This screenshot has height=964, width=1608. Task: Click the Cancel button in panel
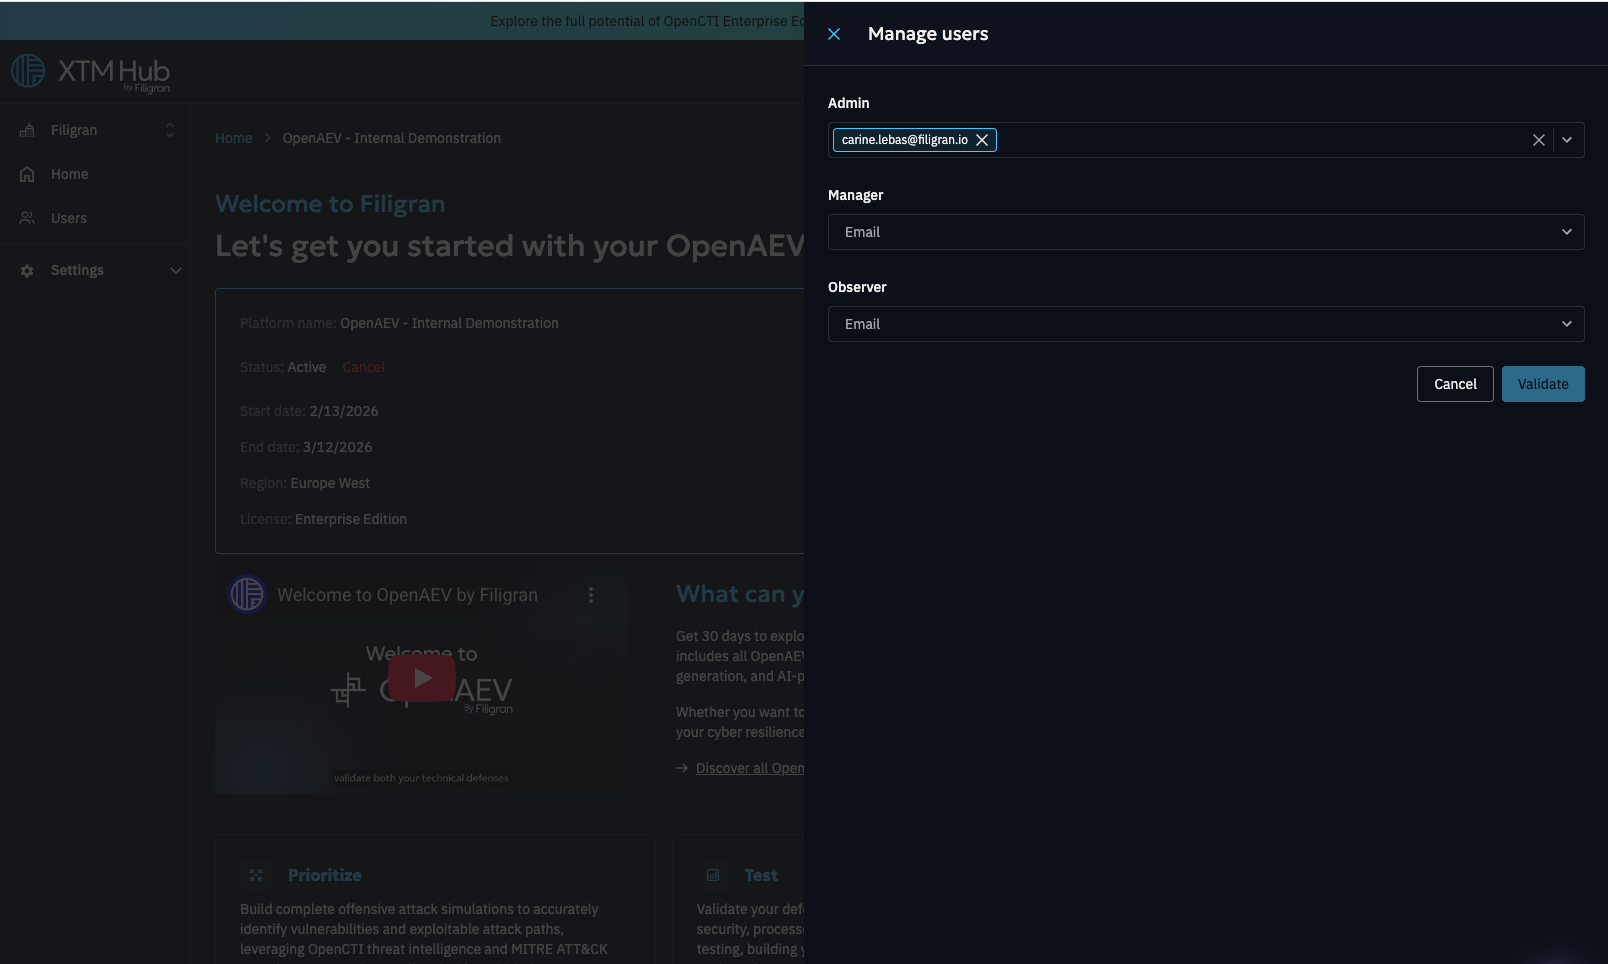[1454, 384]
